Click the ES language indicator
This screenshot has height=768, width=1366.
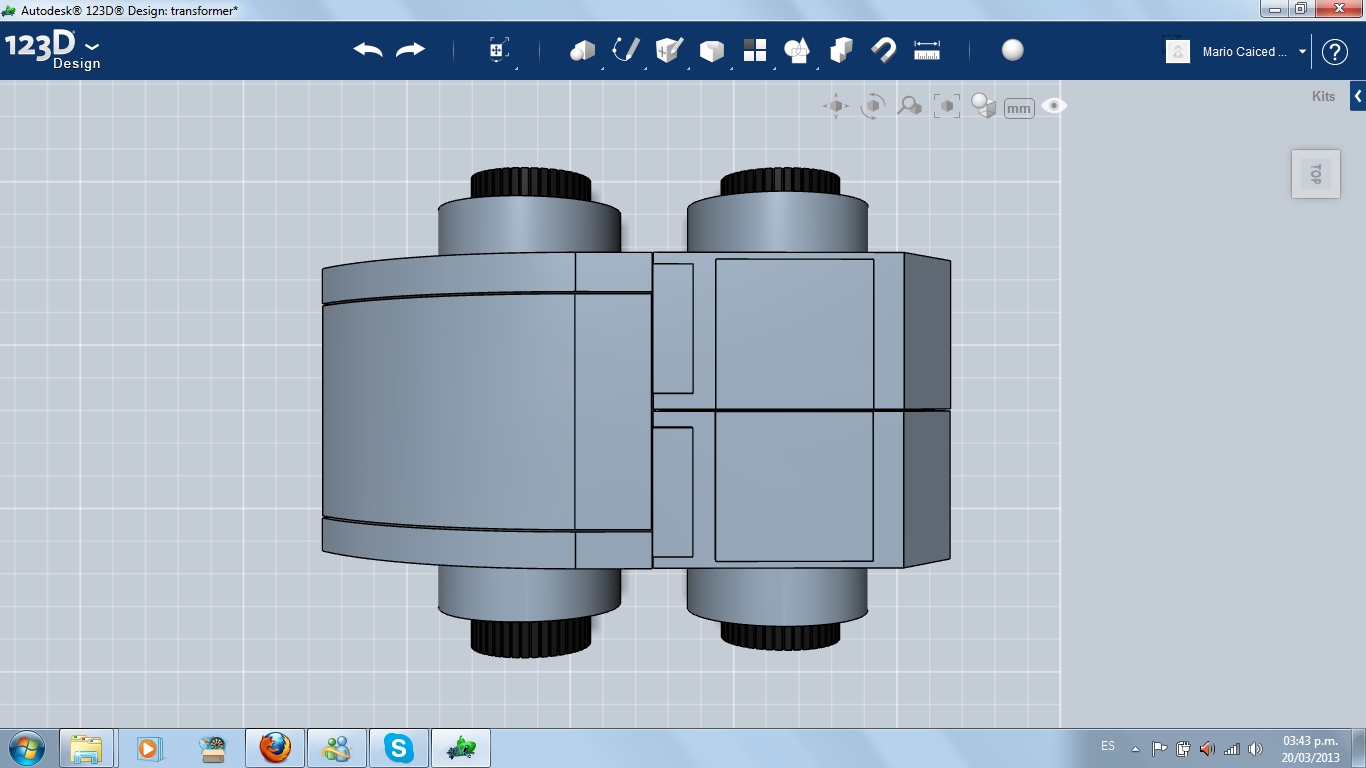1108,746
